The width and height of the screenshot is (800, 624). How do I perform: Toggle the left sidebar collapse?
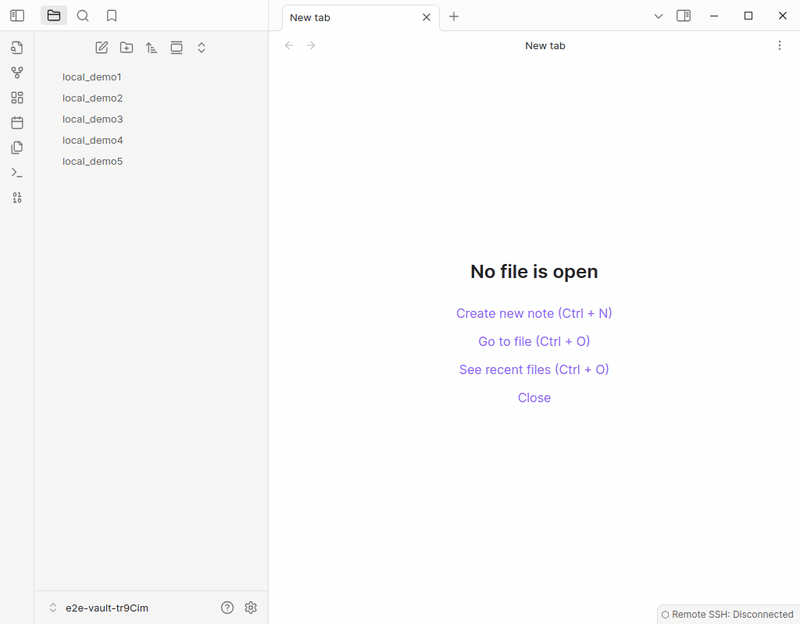(17, 16)
